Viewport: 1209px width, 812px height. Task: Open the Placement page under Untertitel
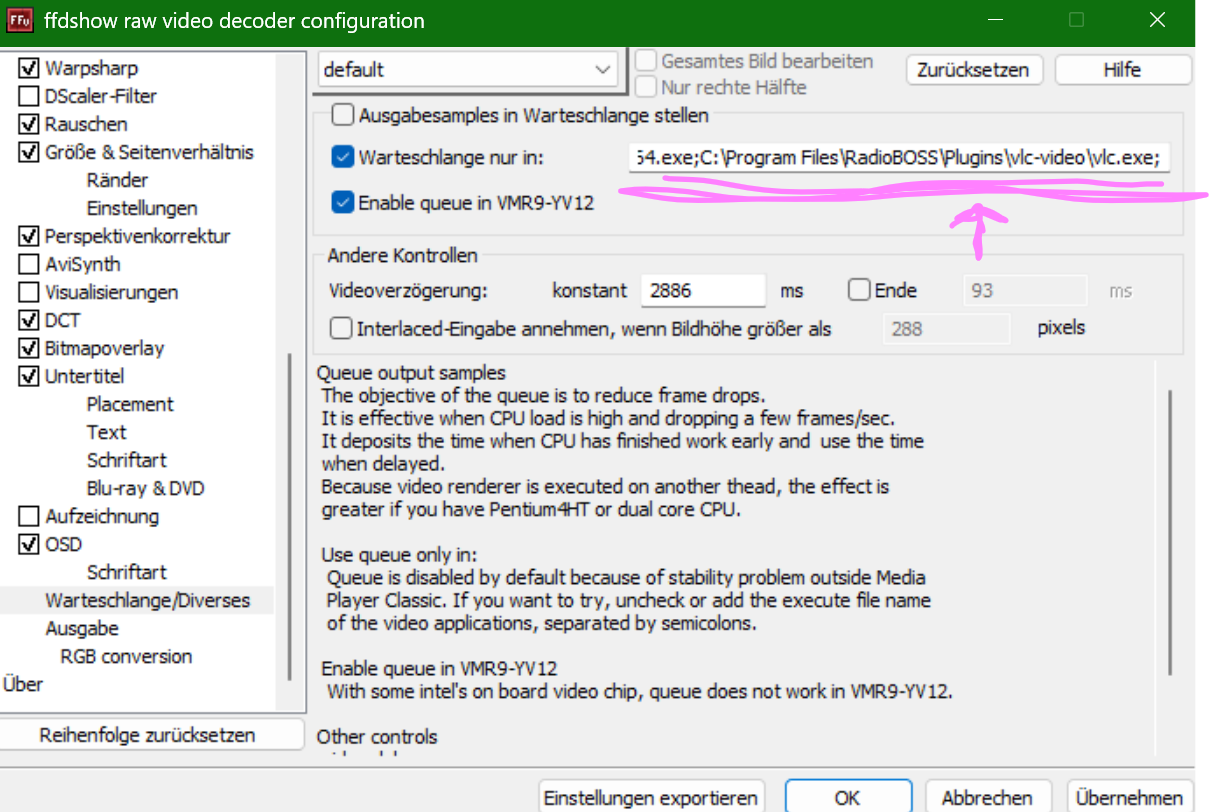[130, 405]
